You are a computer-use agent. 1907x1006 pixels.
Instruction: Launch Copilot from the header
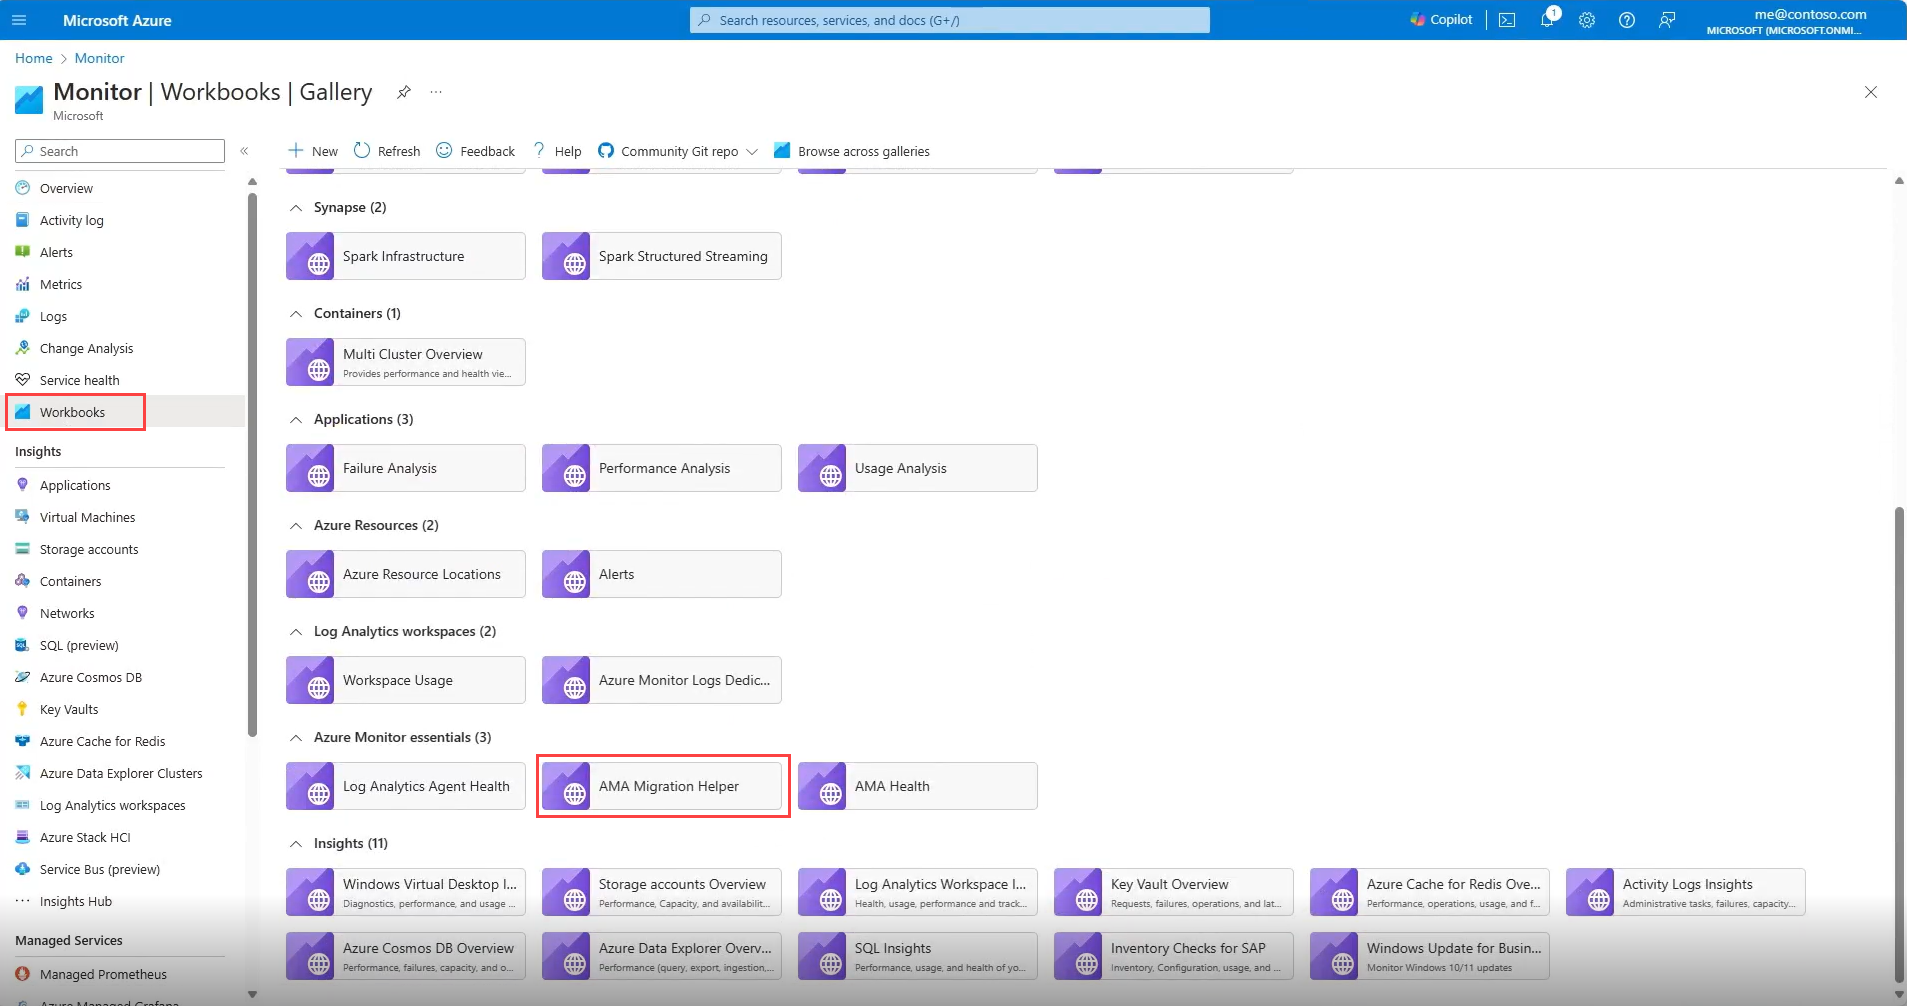tap(1441, 20)
